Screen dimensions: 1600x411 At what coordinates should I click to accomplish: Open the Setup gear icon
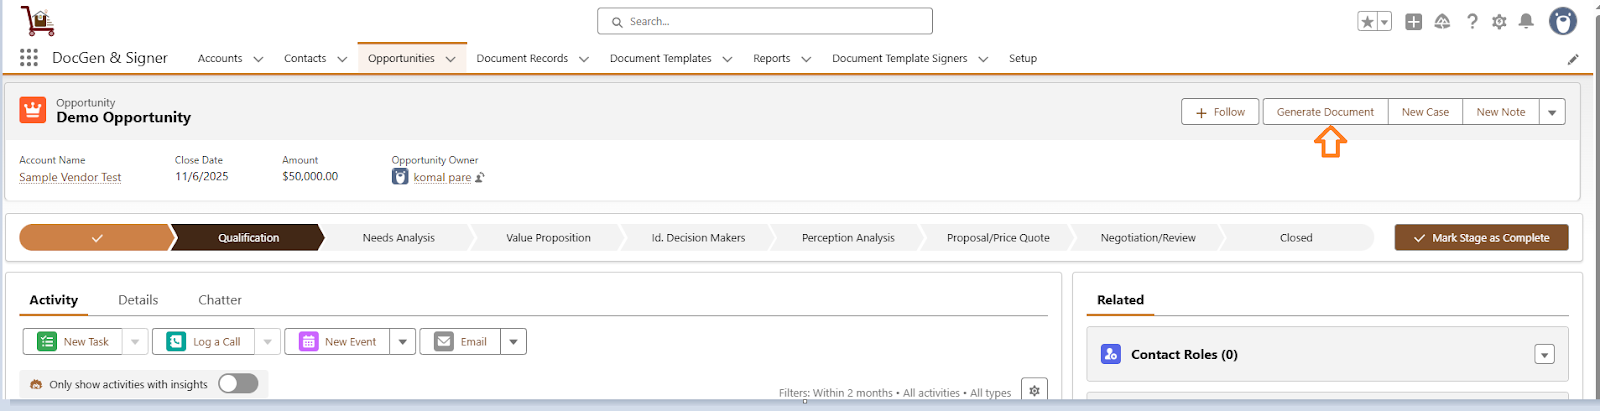click(x=1499, y=22)
